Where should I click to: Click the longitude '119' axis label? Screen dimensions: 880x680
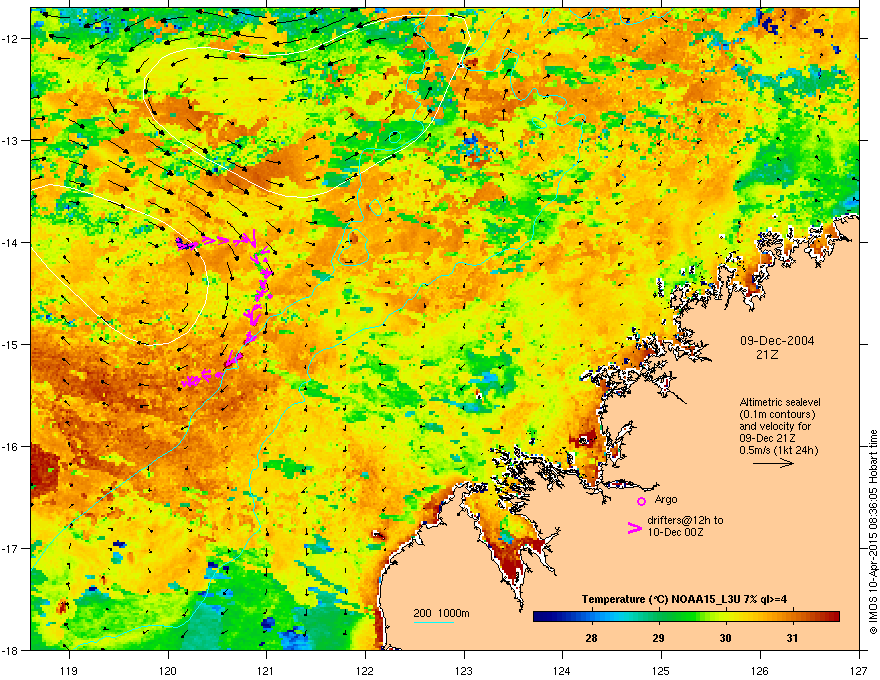click(x=69, y=670)
